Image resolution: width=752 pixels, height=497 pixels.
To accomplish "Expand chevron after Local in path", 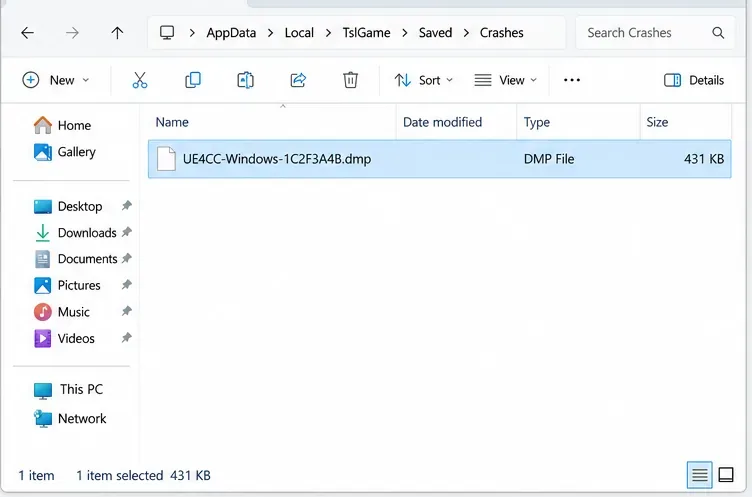I will (x=328, y=33).
